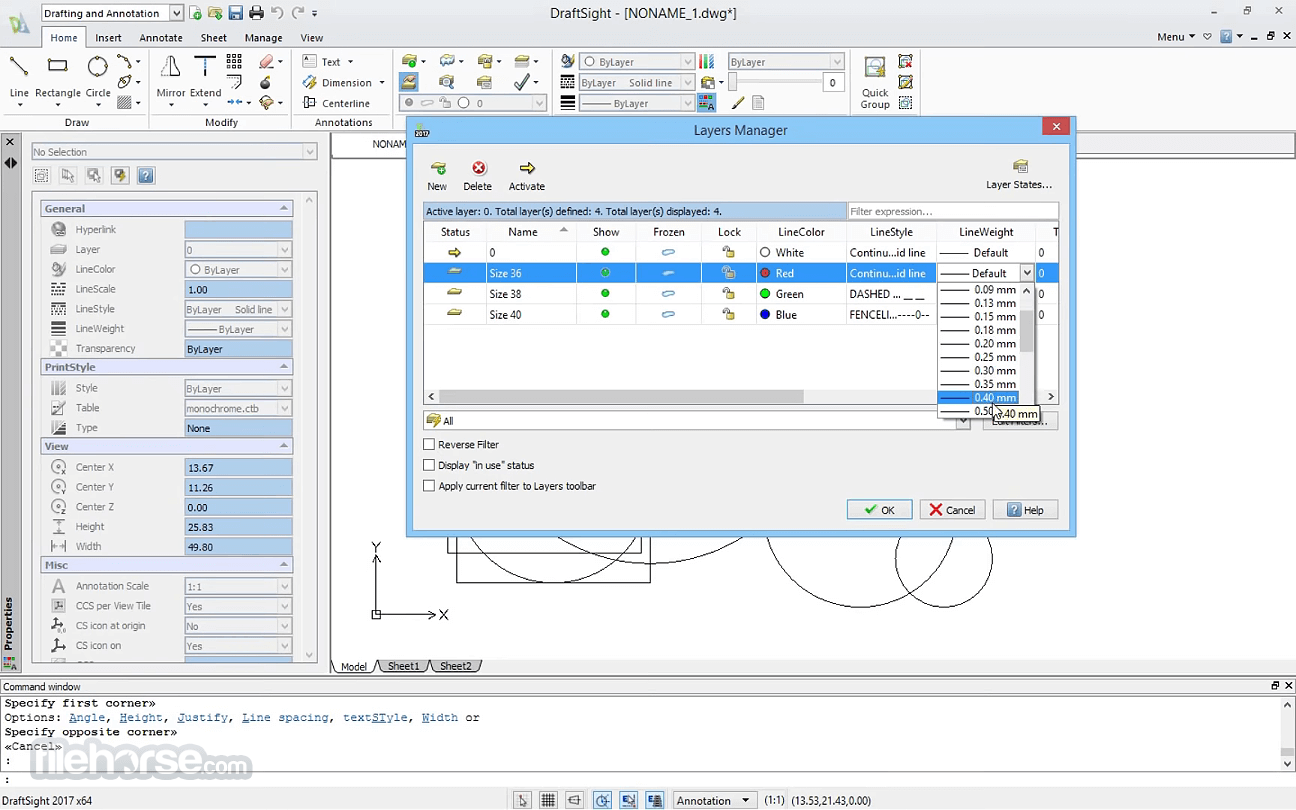This screenshot has width=1296, height=810.
Task: Collapse the General section in Properties
Action: pyautogui.click(x=284, y=209)
